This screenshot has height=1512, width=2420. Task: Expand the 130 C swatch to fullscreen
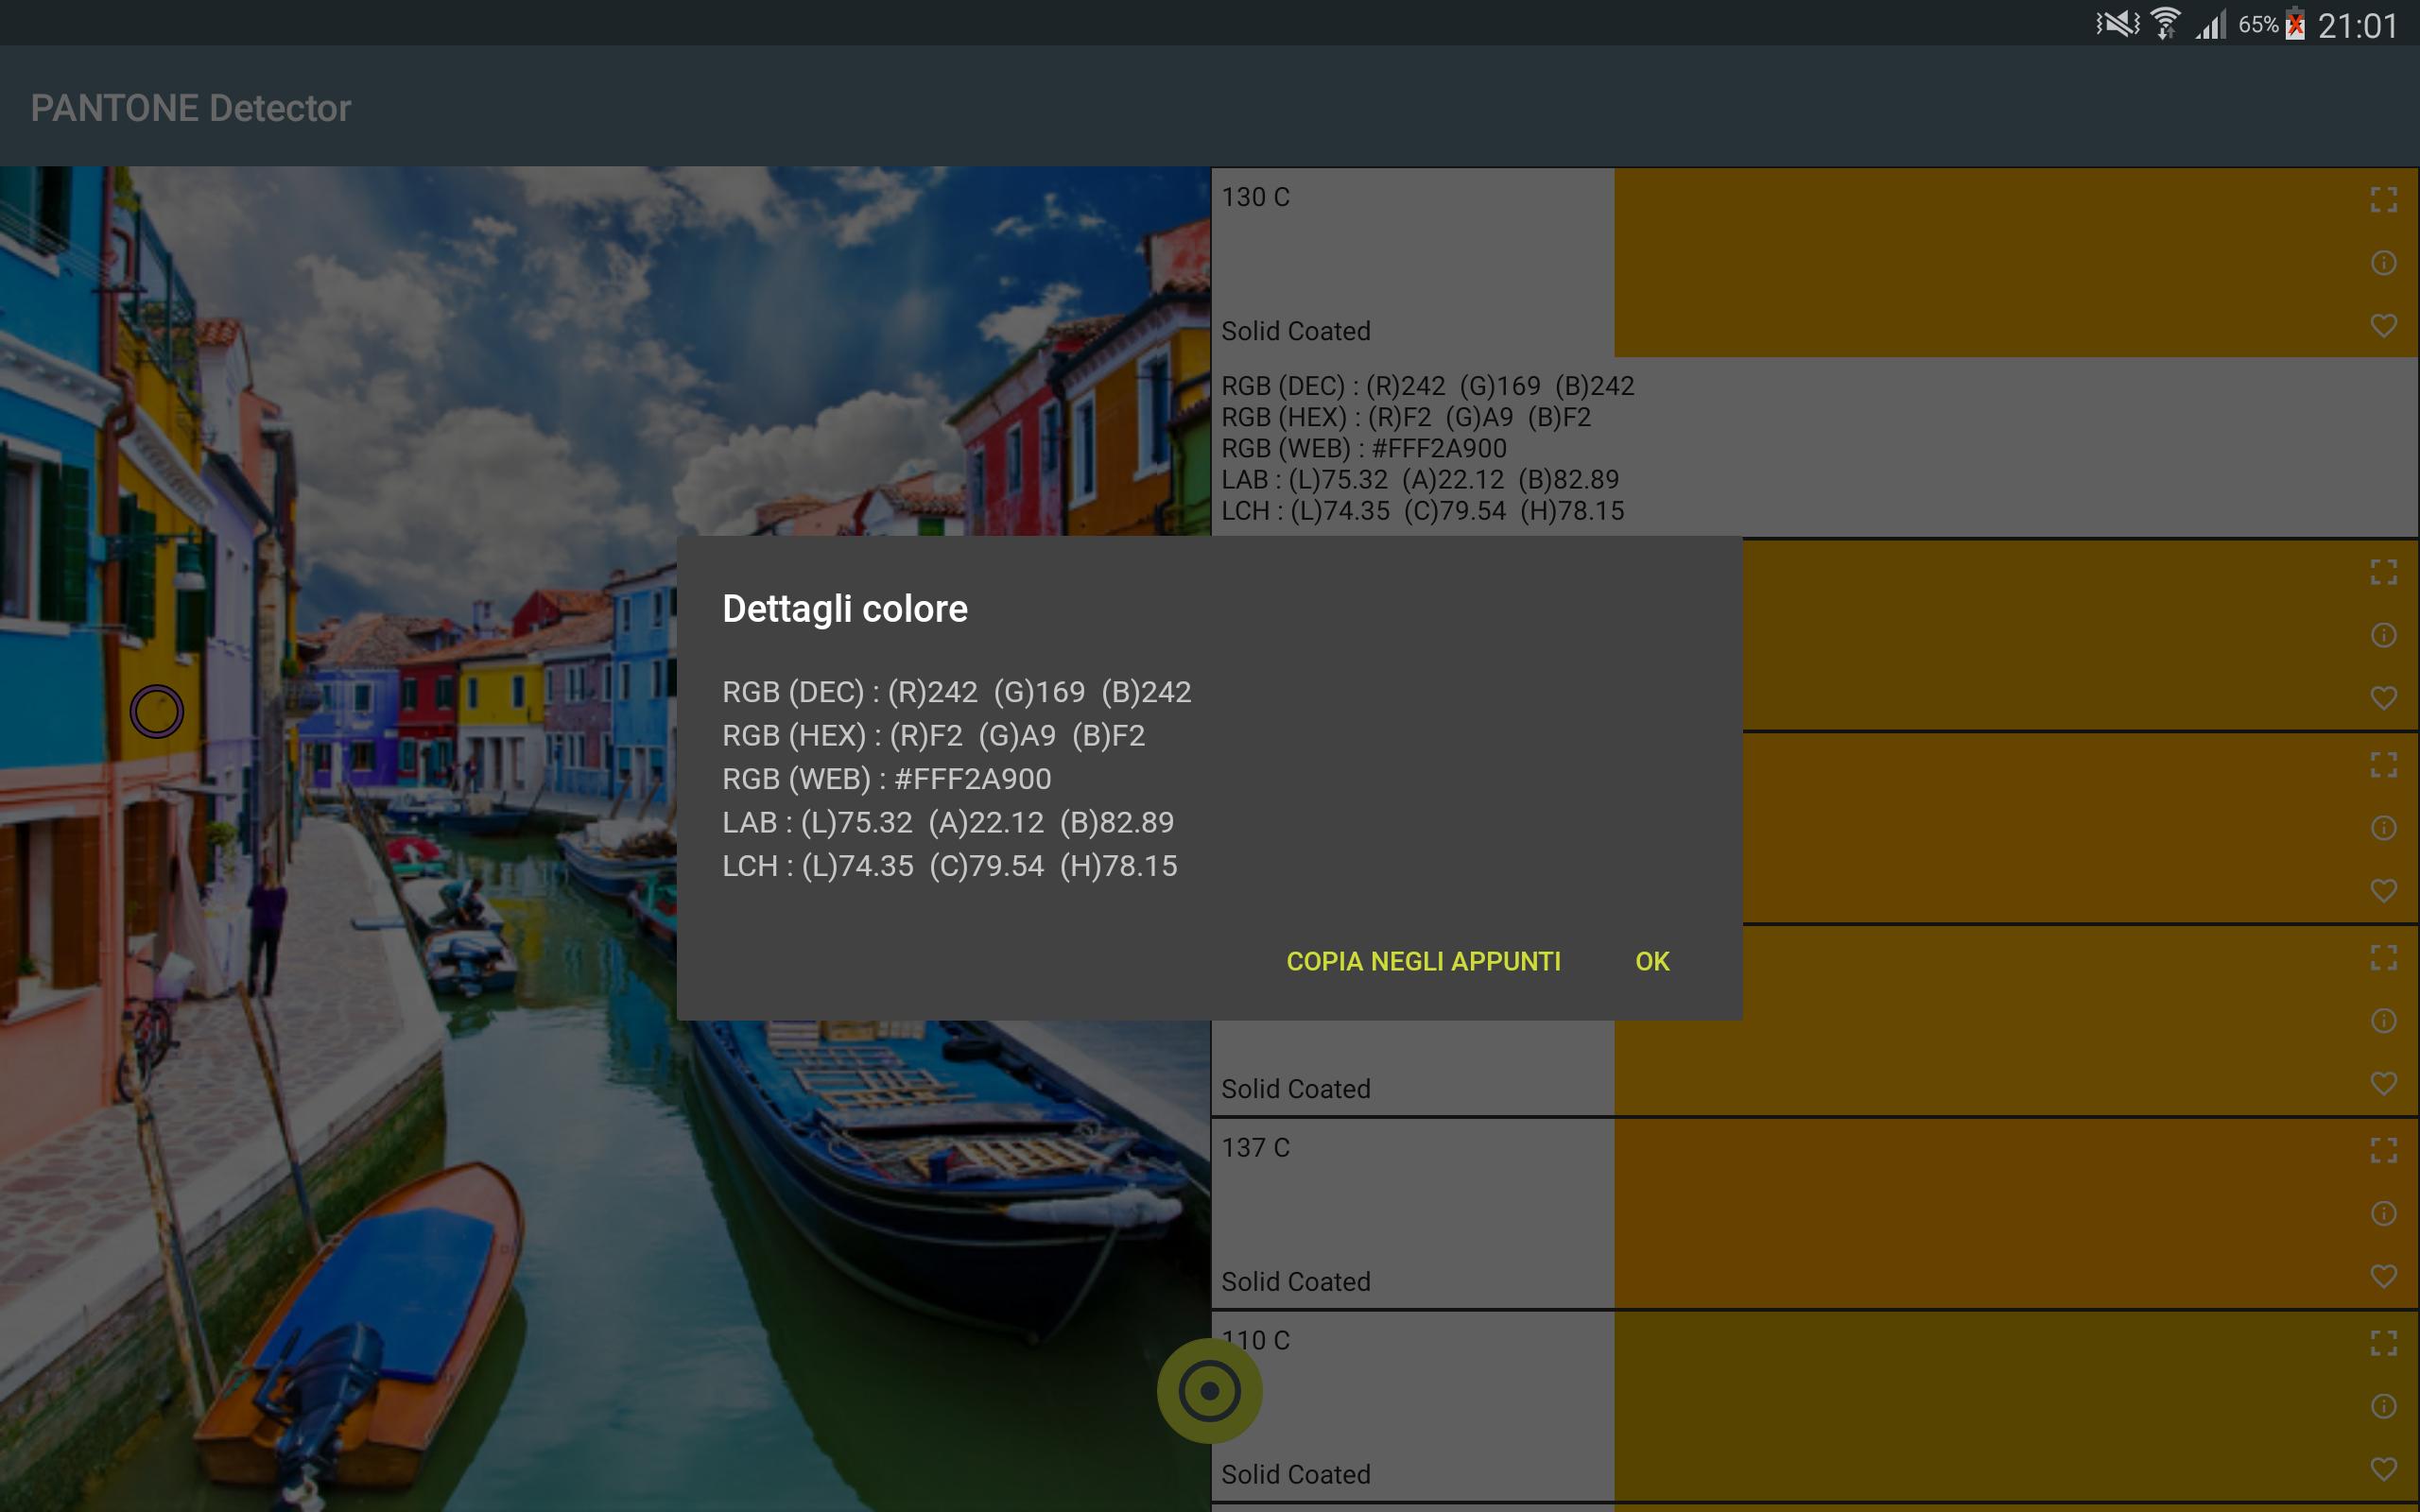point(2383,200)
